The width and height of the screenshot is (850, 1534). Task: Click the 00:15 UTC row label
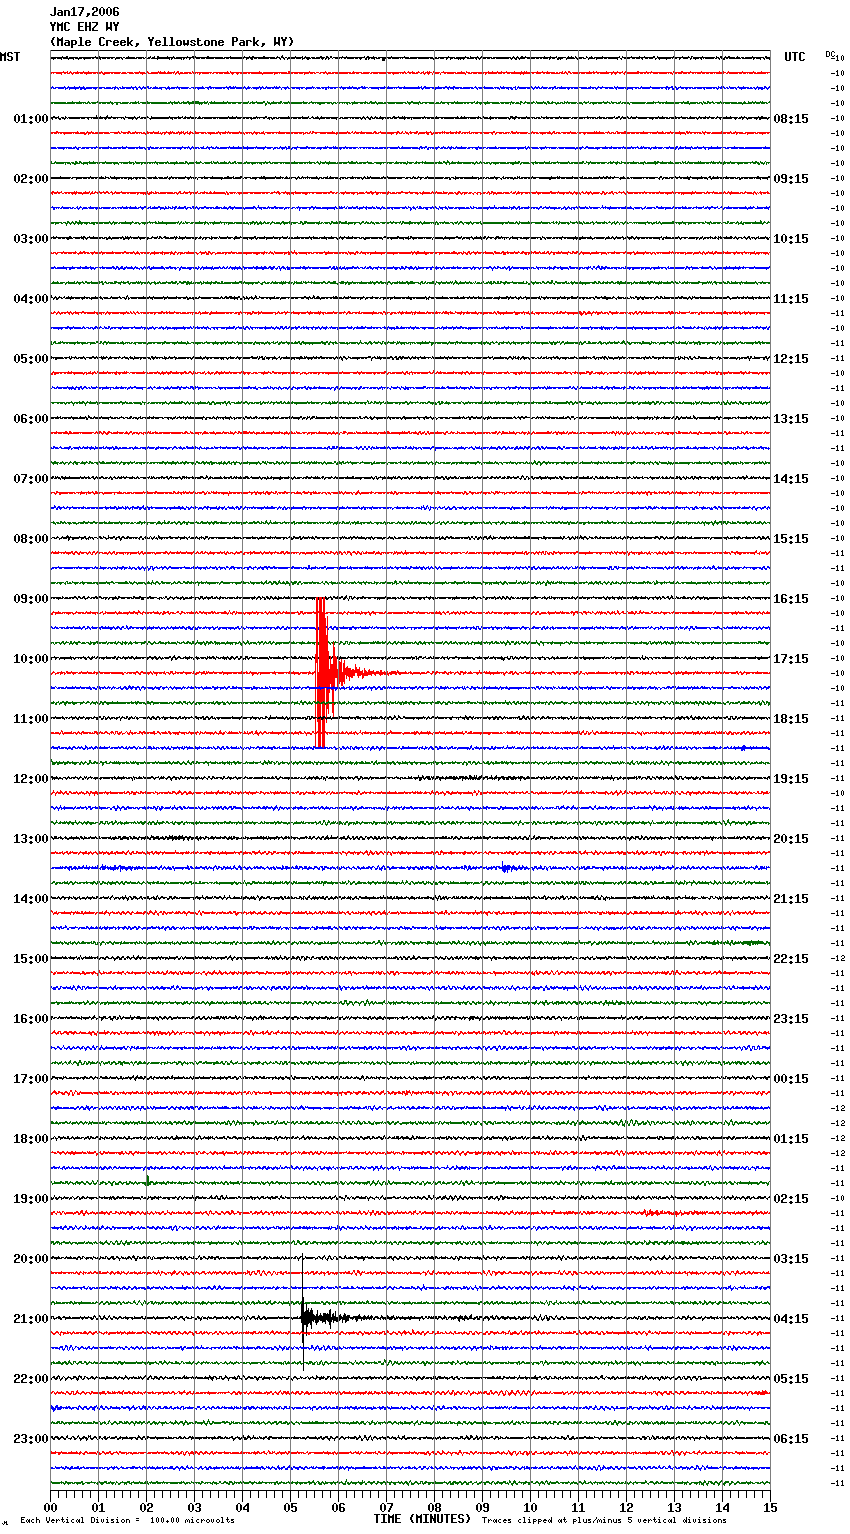[791, 1079]
